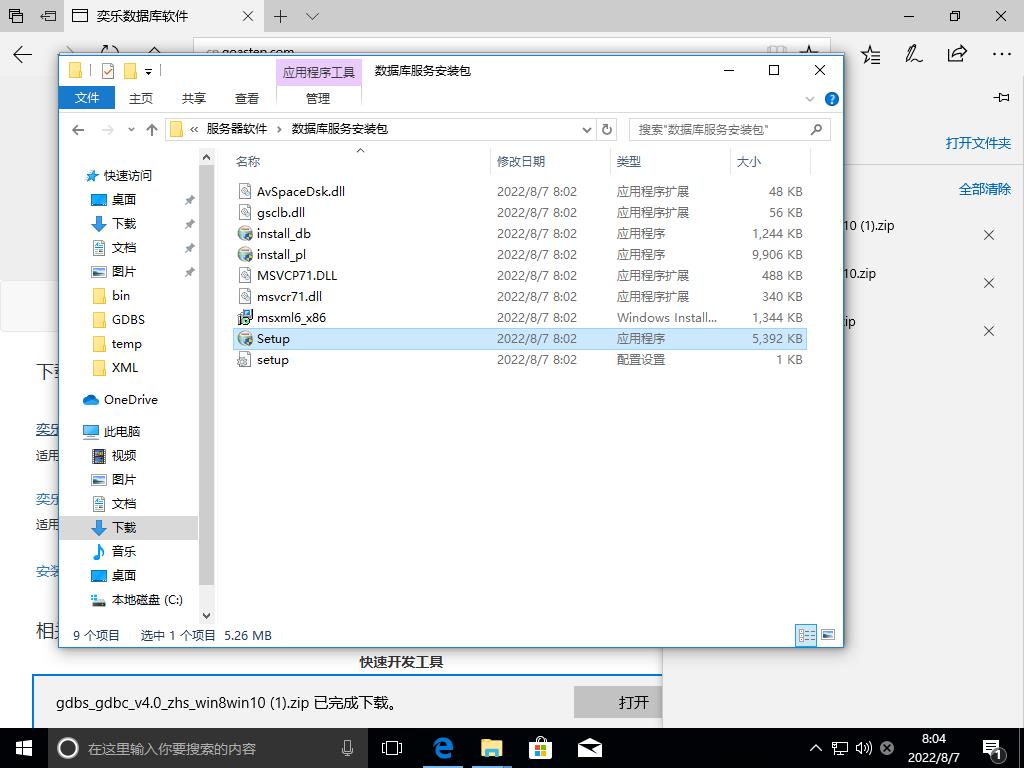The height and width of the screenshot is (768, 1024).
Task: Sort files by the 修改日期 column header
Action: tap(521, 161)
